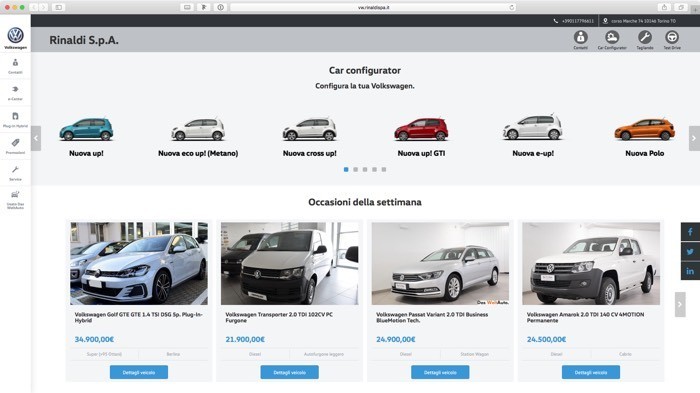Click the 21.900,00€ price

(245, 339)
